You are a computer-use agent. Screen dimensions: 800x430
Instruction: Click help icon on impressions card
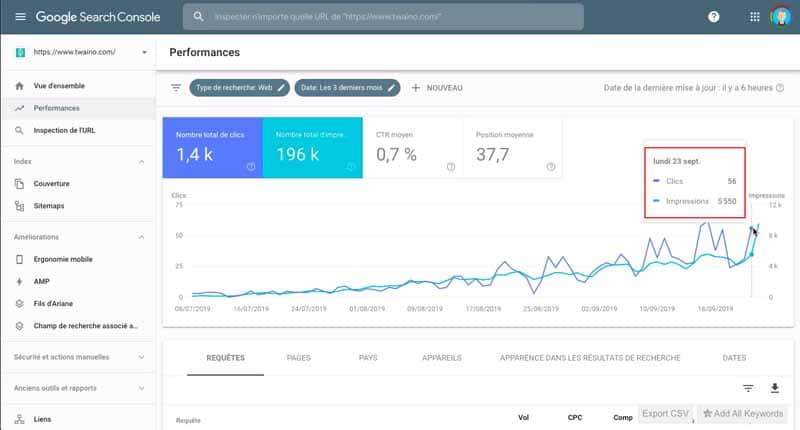[351, 167]
